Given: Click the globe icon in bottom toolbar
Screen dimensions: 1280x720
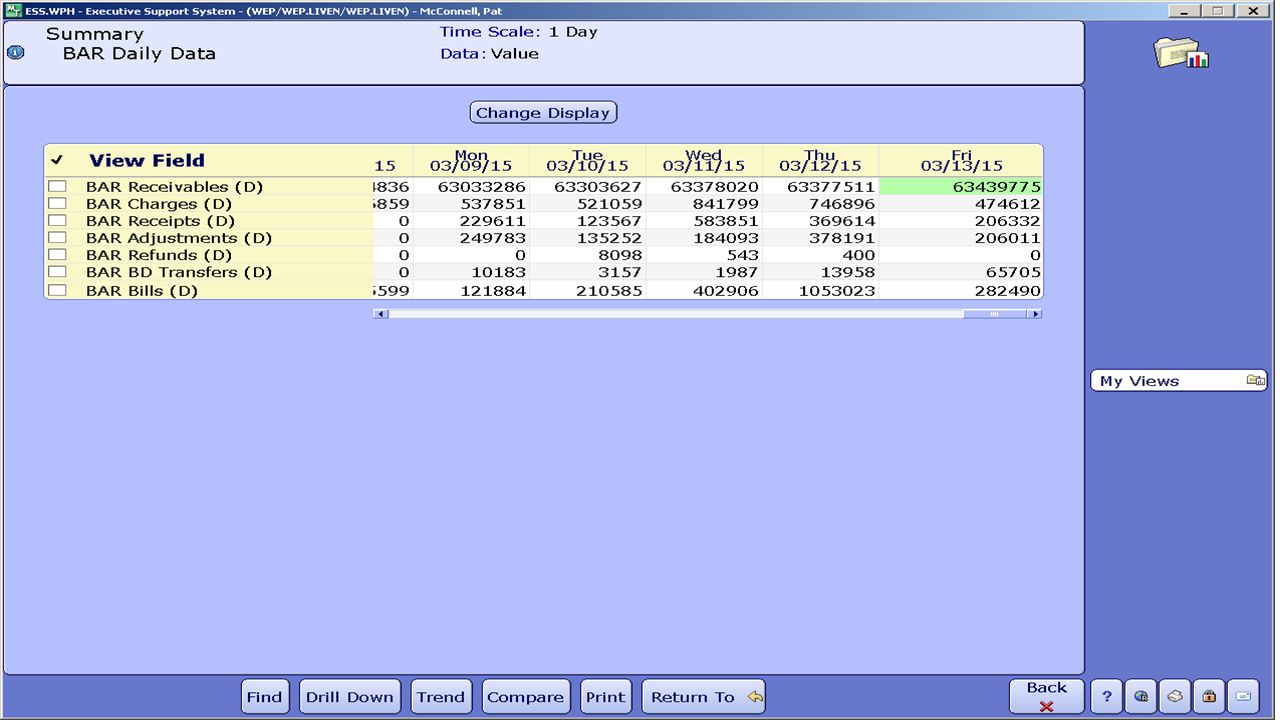Looking at the screenshot, I should [1141, 696].
